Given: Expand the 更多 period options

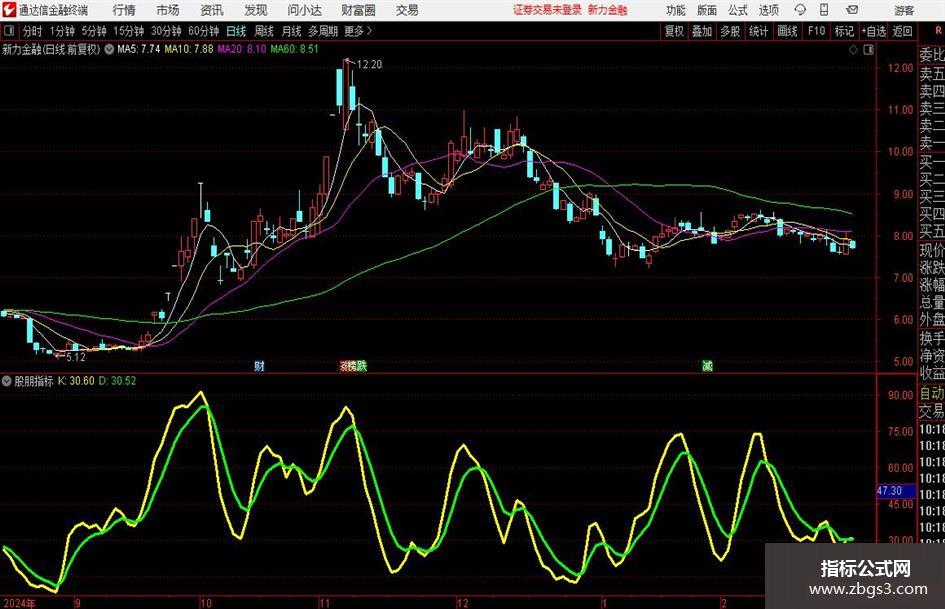Looking at the screenshot, I should pyautogui.click(x=358, y=31).
